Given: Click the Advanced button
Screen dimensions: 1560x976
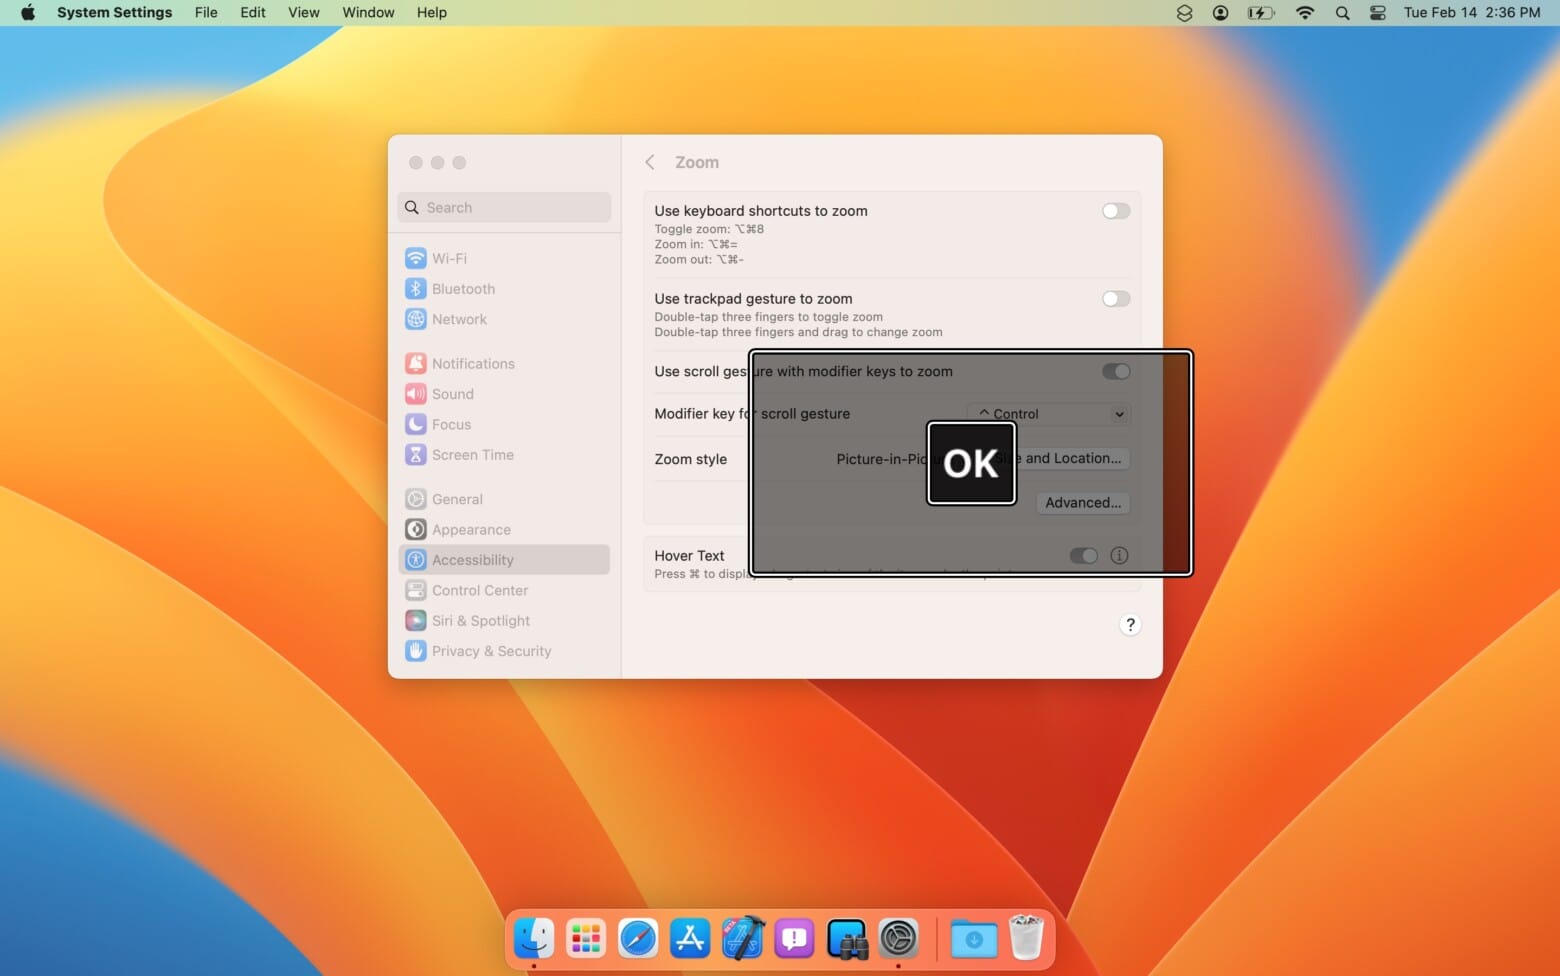Looking at the screenshot, I should (x=1082, y=502).
